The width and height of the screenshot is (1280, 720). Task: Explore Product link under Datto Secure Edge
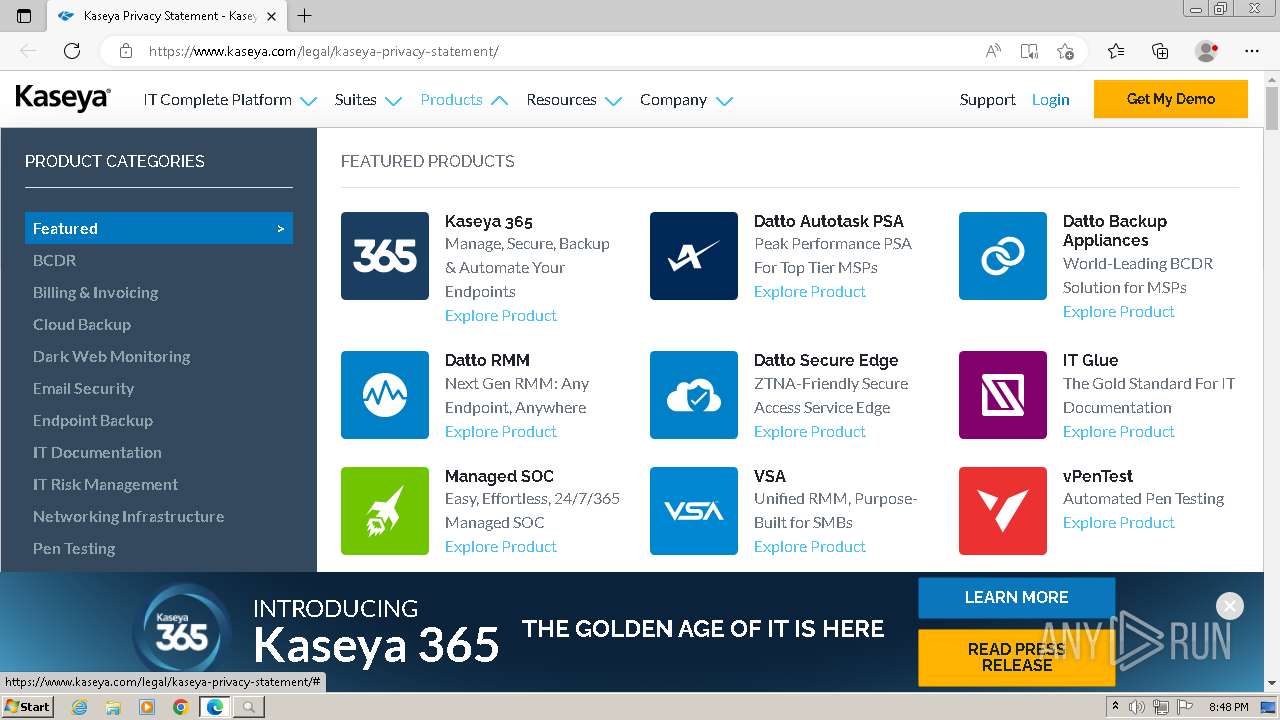click(810, 431)
